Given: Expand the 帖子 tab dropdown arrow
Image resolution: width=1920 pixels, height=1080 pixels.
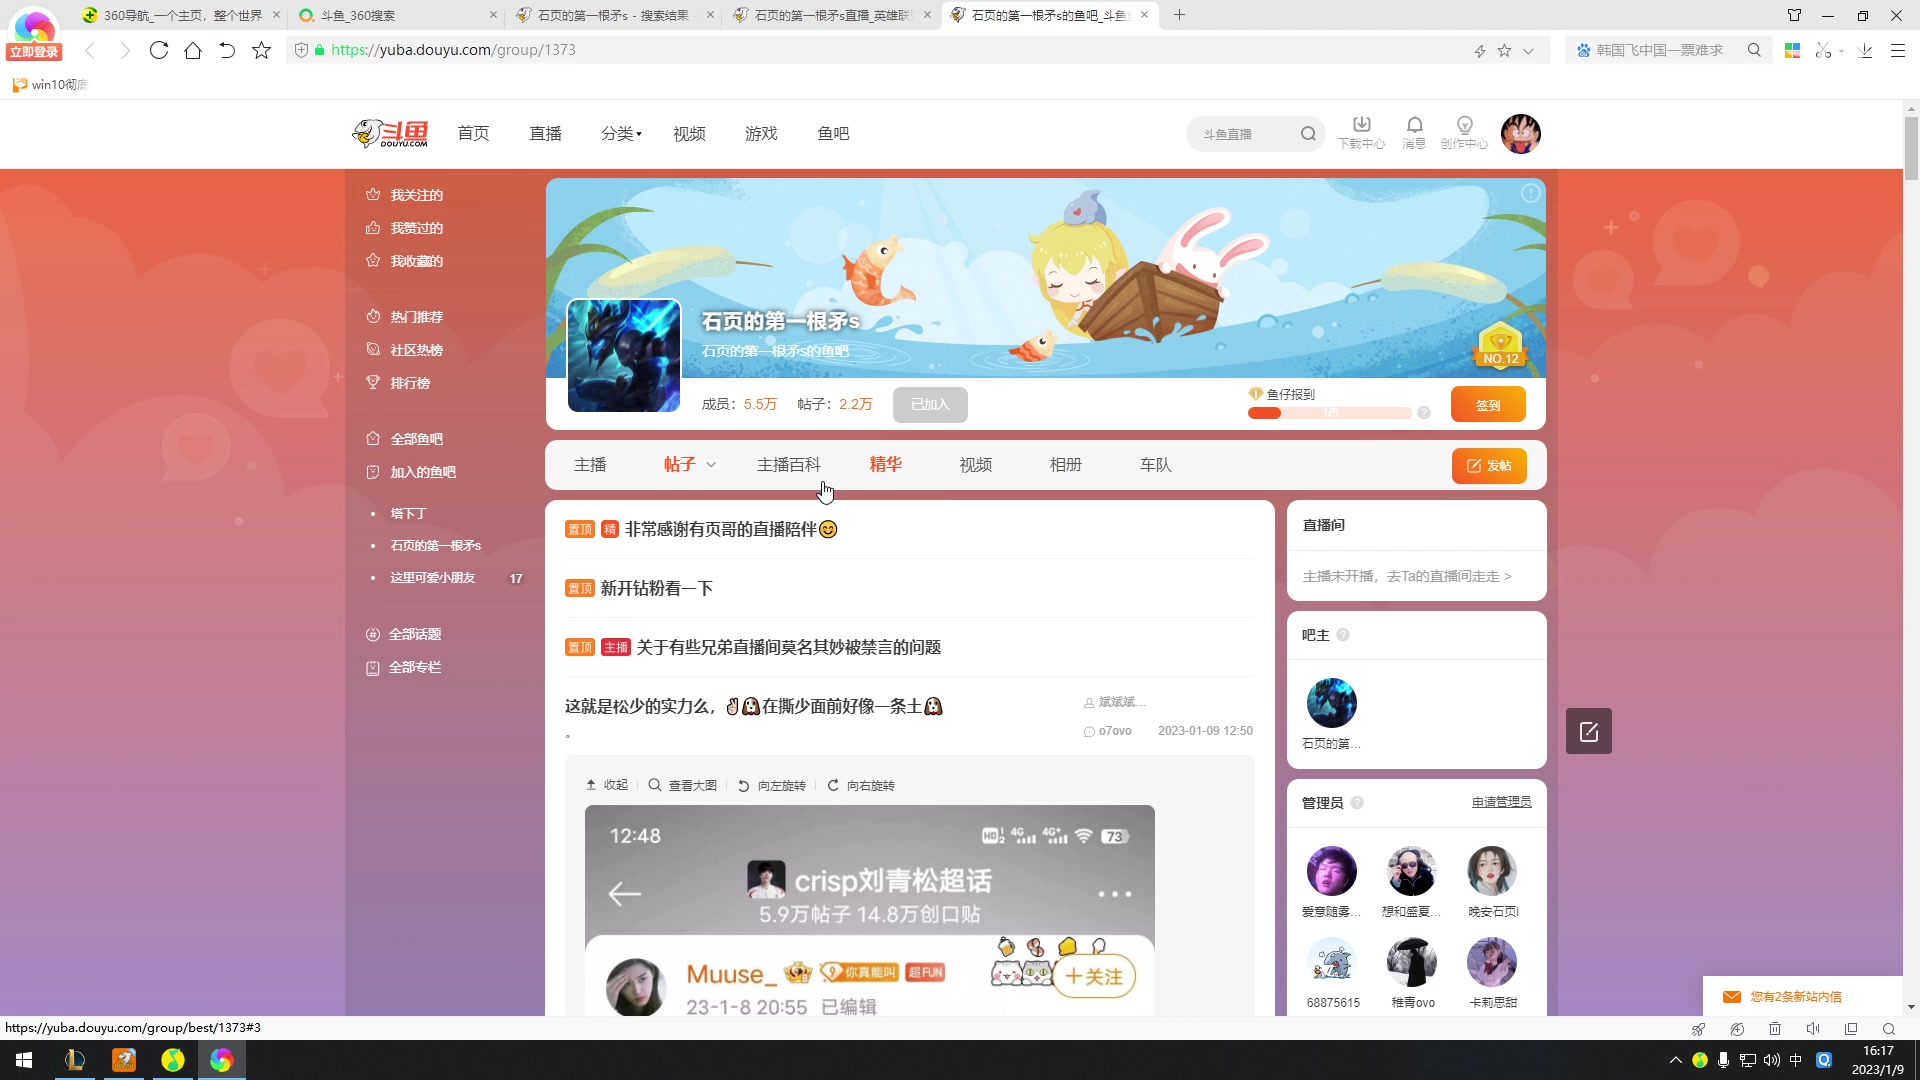Looking at the screenshot, I should (x=711, y=465).
